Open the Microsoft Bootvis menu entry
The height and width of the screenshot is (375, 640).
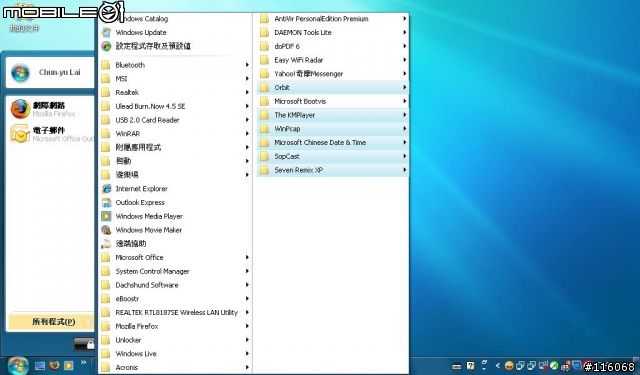coord(333,101)
